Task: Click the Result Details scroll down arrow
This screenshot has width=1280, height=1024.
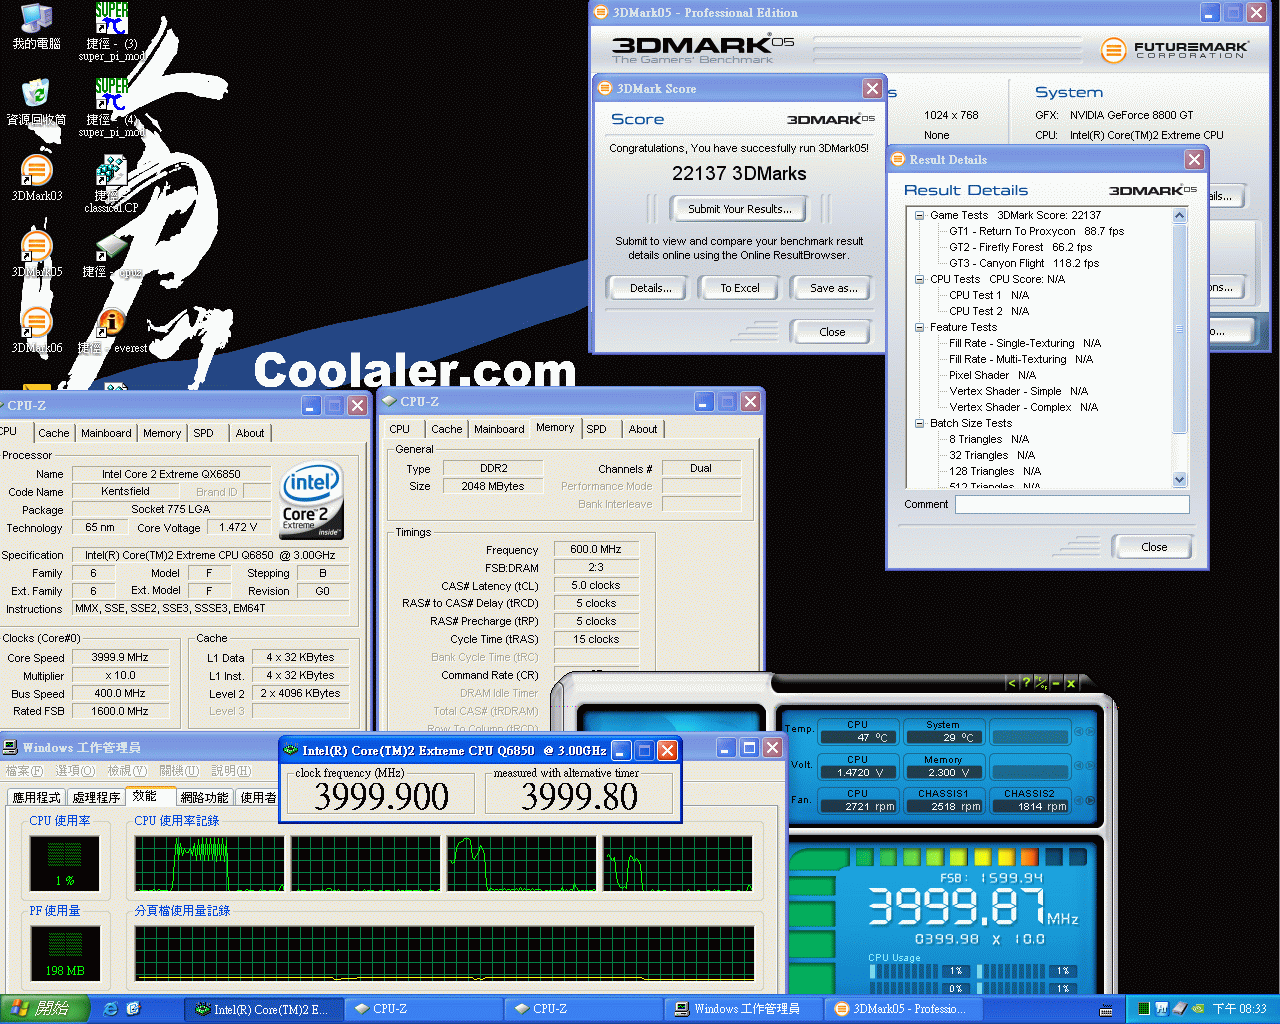Action: 1179,479
